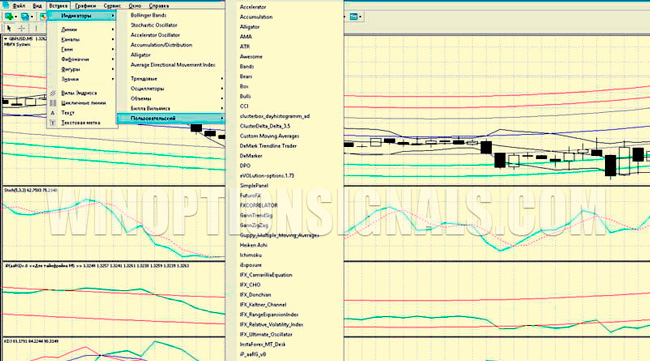The image size is (650, 361).
Task: Pick Heiken Ashi custom indicator
Action: [x=254, y=245]
